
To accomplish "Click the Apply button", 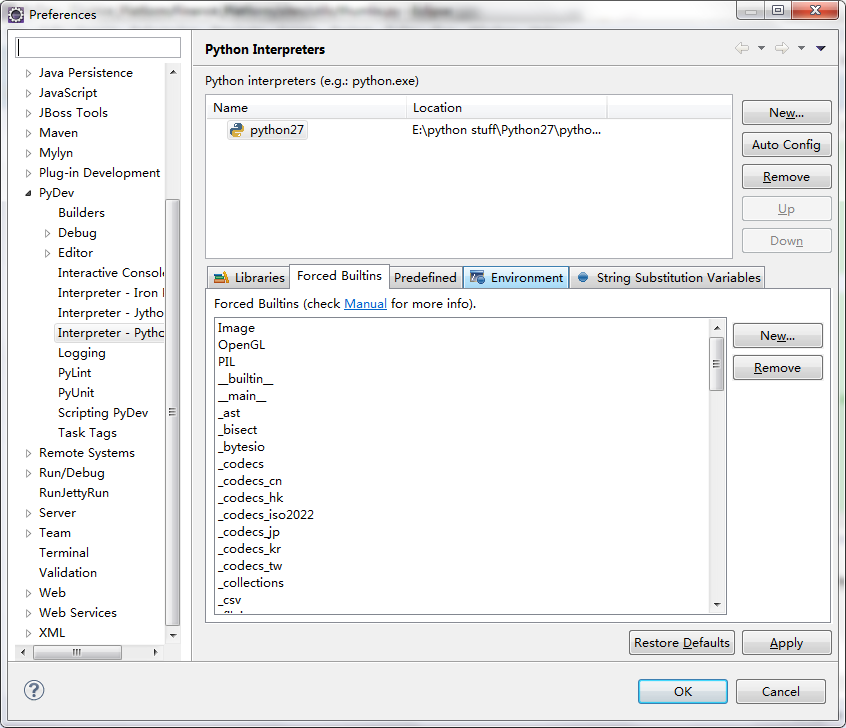I will 787,643.
